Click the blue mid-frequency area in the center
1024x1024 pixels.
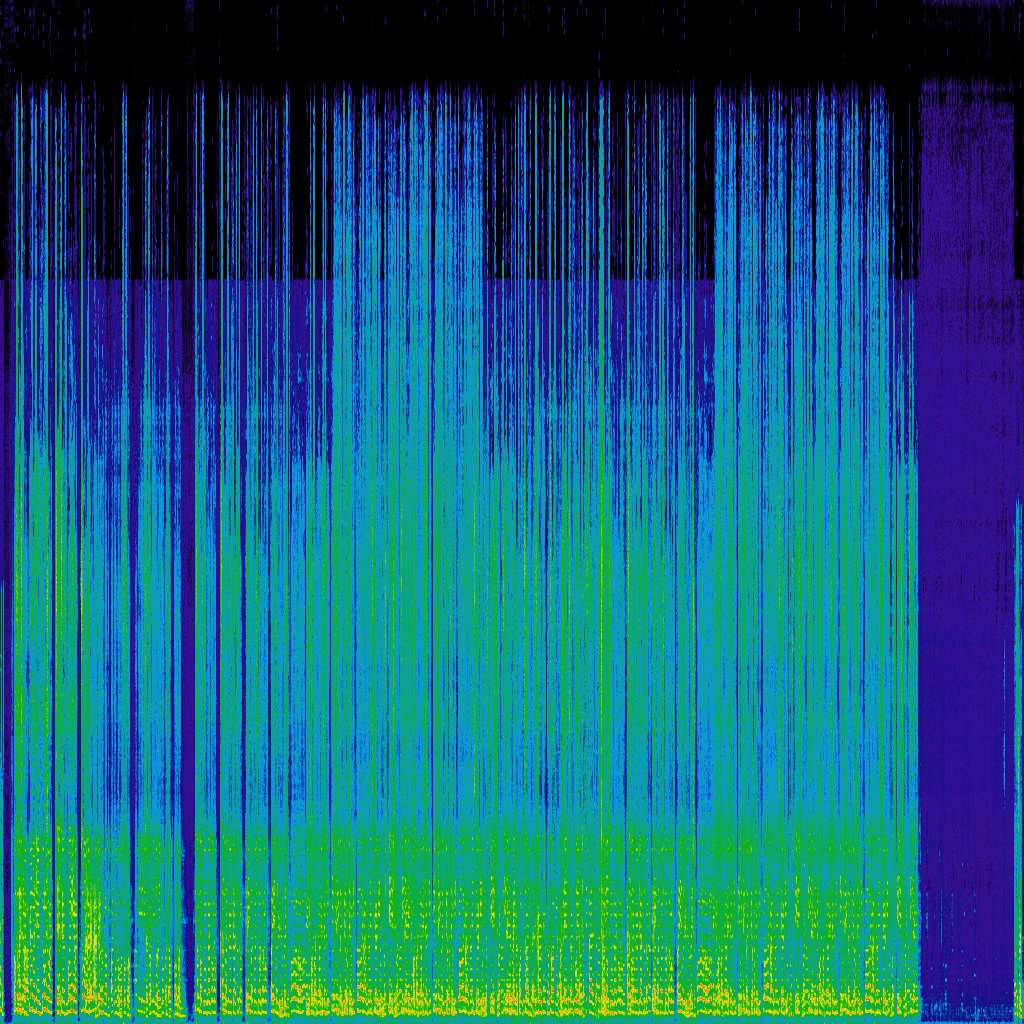(500, 550)
